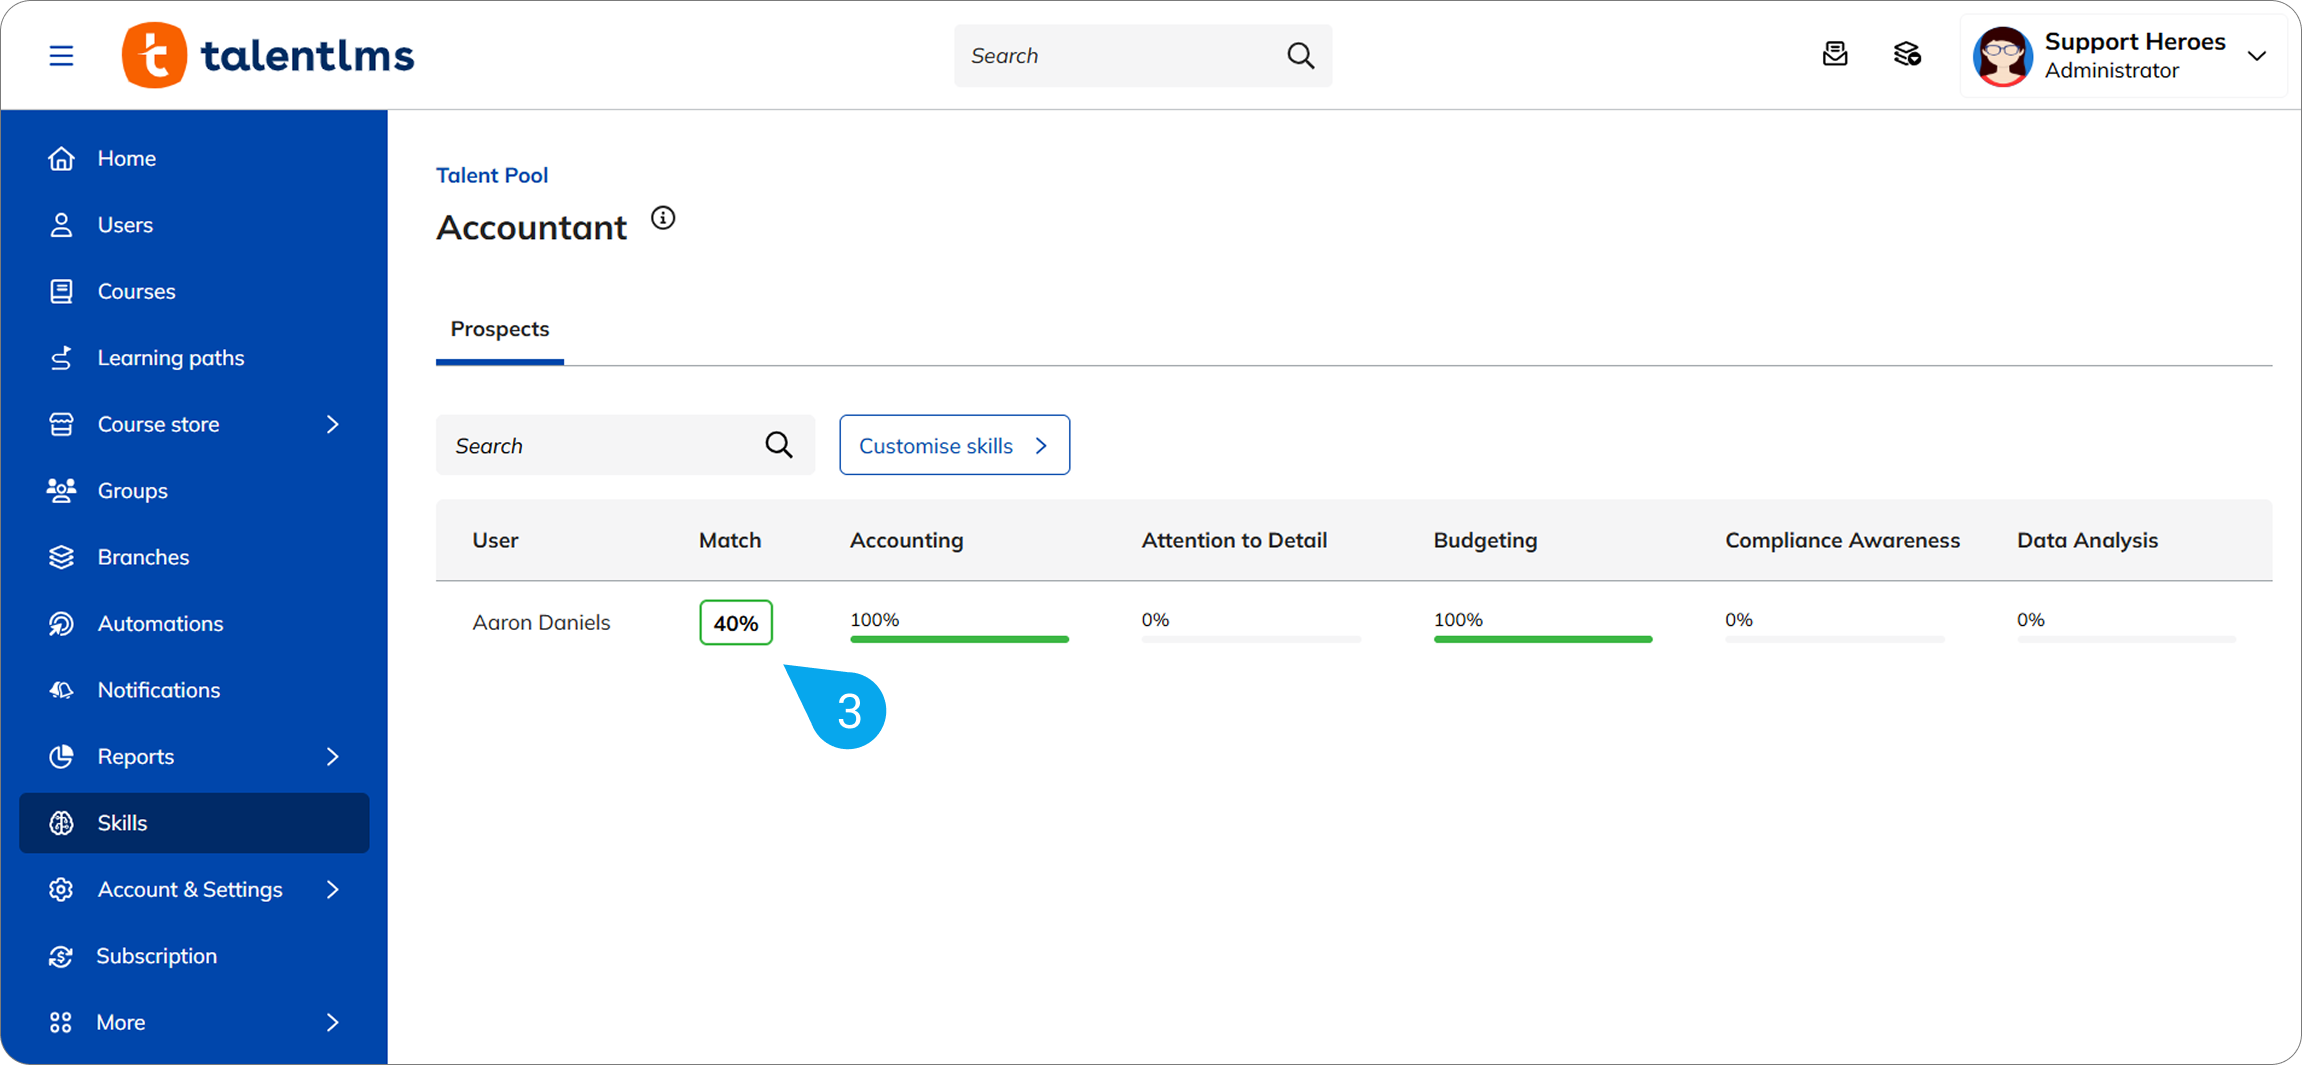Follow the Talent Pool breadcrumb link
The image size is (2302, 1065).
click(492, 175)
